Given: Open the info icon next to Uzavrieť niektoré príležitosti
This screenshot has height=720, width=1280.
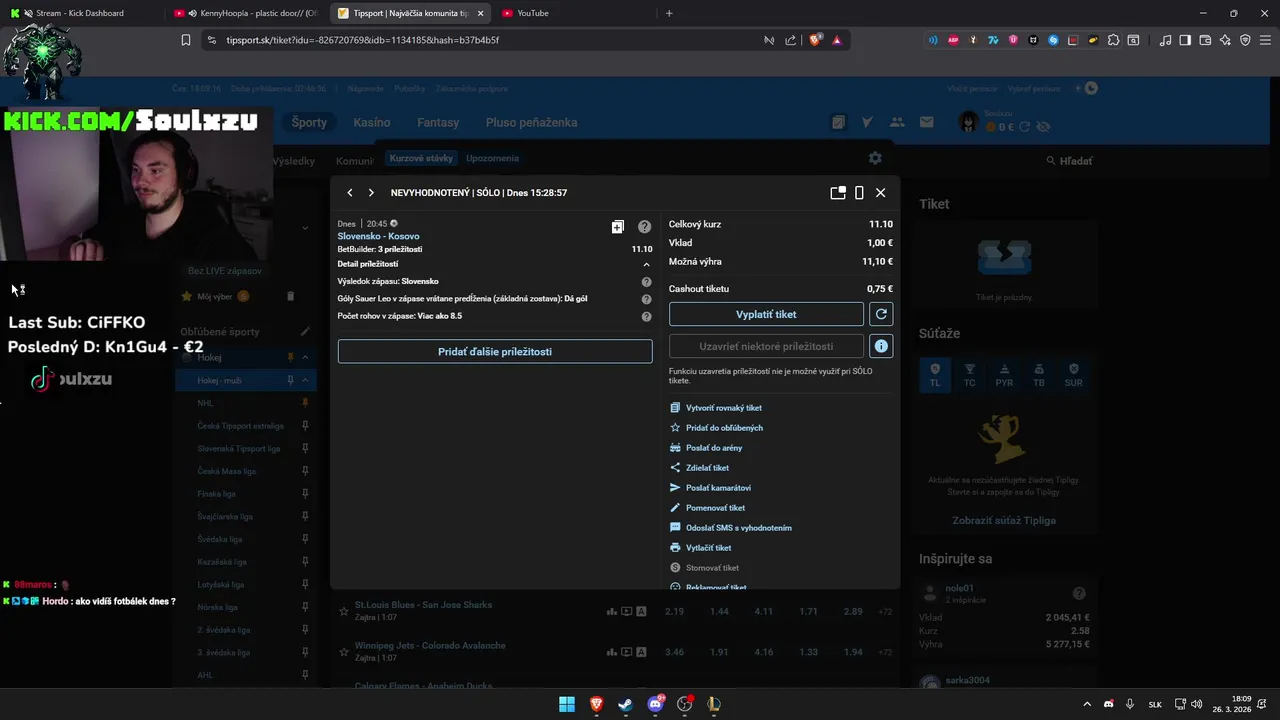Looking at the screenshot, I should pos(881,346).
